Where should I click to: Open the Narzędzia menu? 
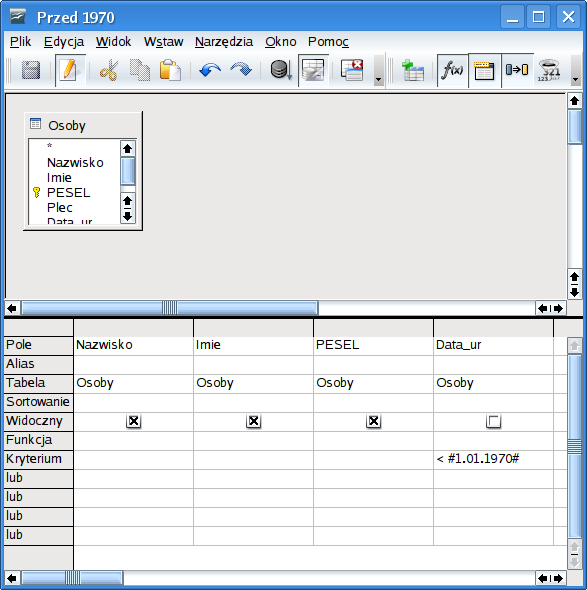tap(224, 41)
